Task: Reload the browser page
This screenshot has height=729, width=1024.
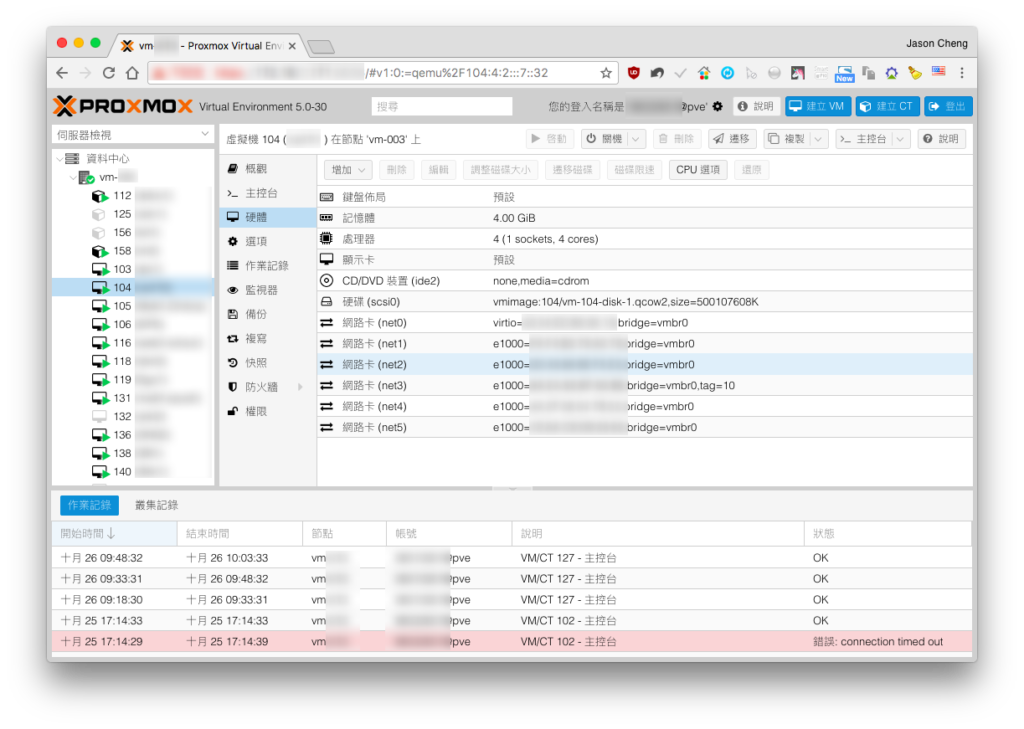Action: tap(108, 73)
